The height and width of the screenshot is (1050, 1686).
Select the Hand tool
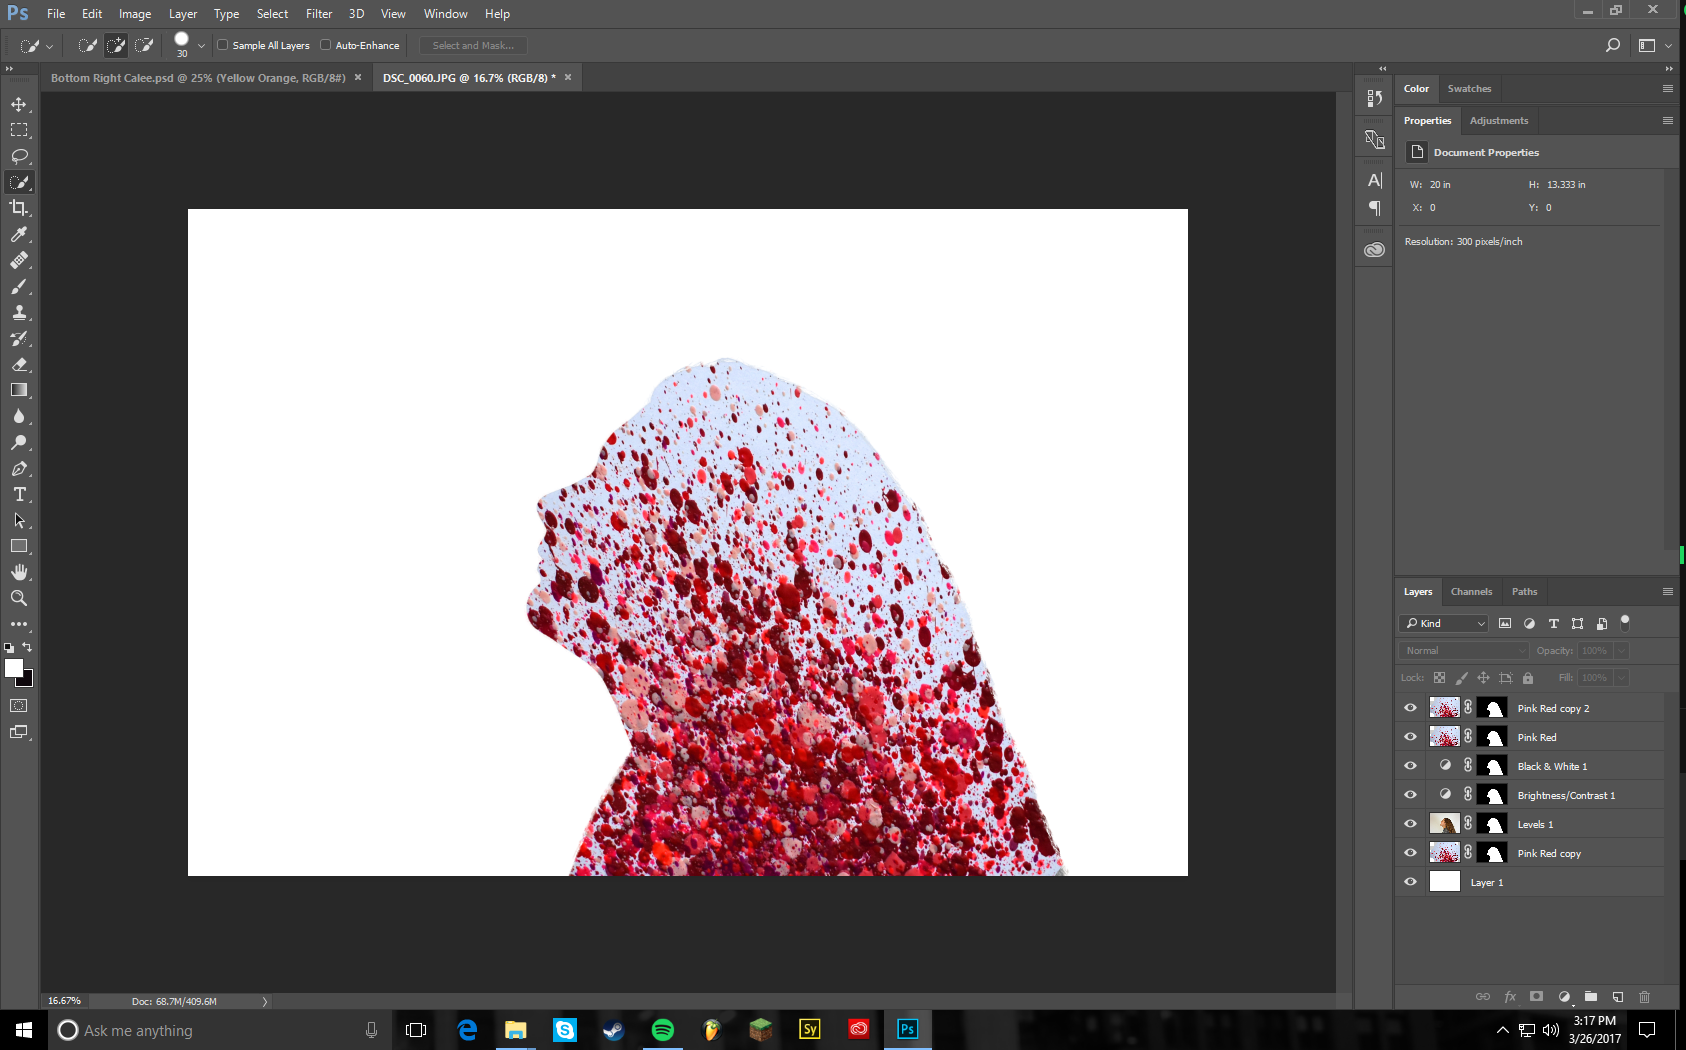[x=19, y=572]
